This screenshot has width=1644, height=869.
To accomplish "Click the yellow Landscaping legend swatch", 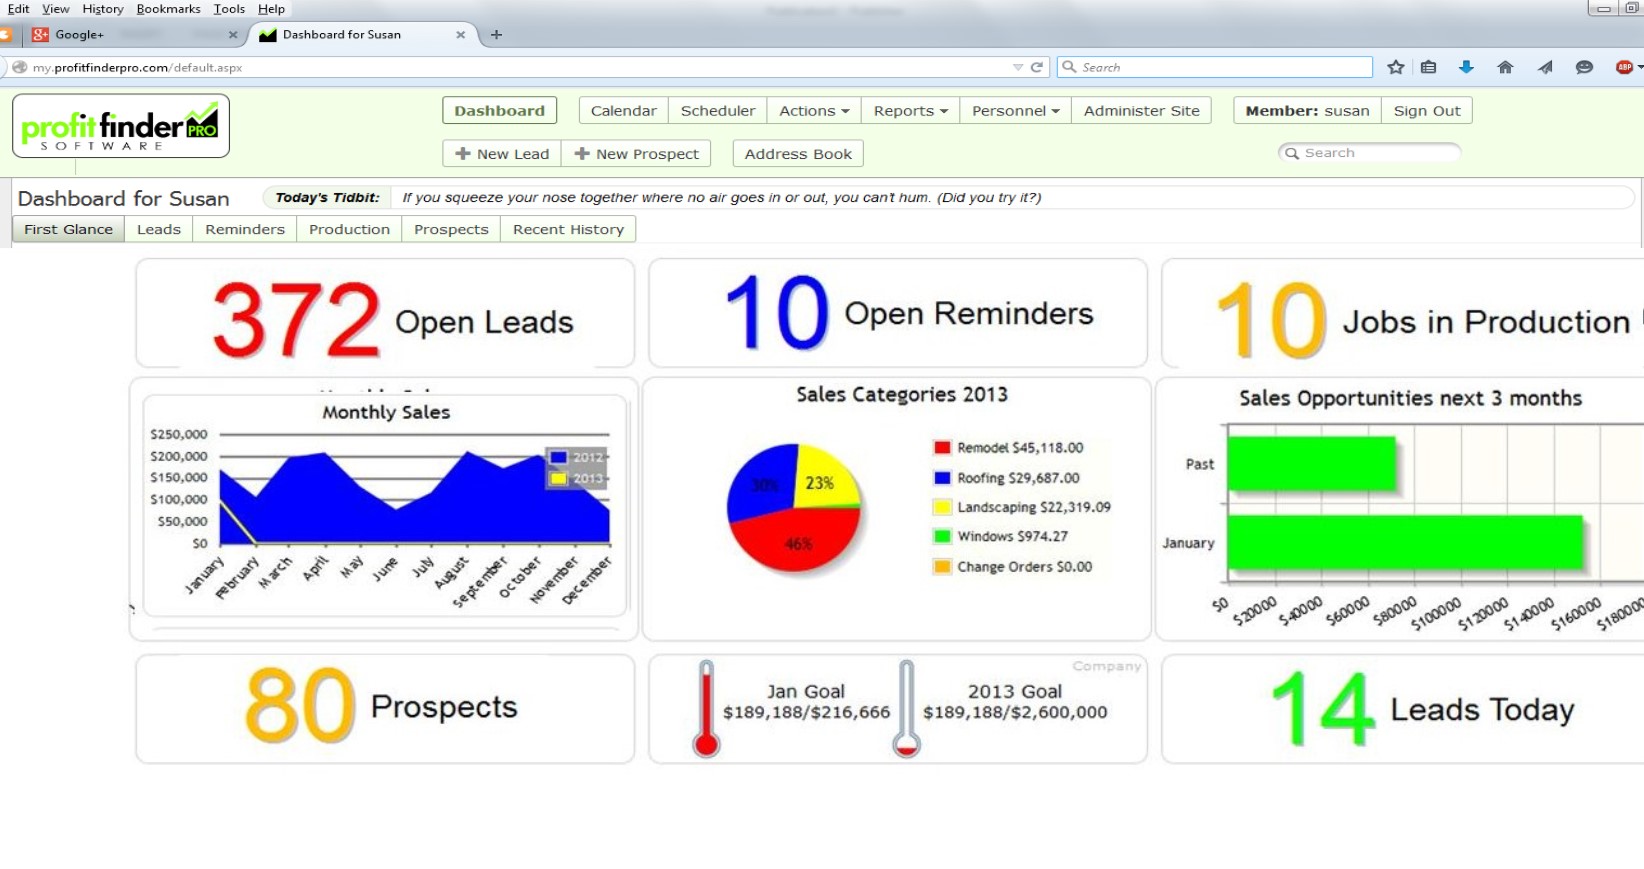I will (942, 507).
